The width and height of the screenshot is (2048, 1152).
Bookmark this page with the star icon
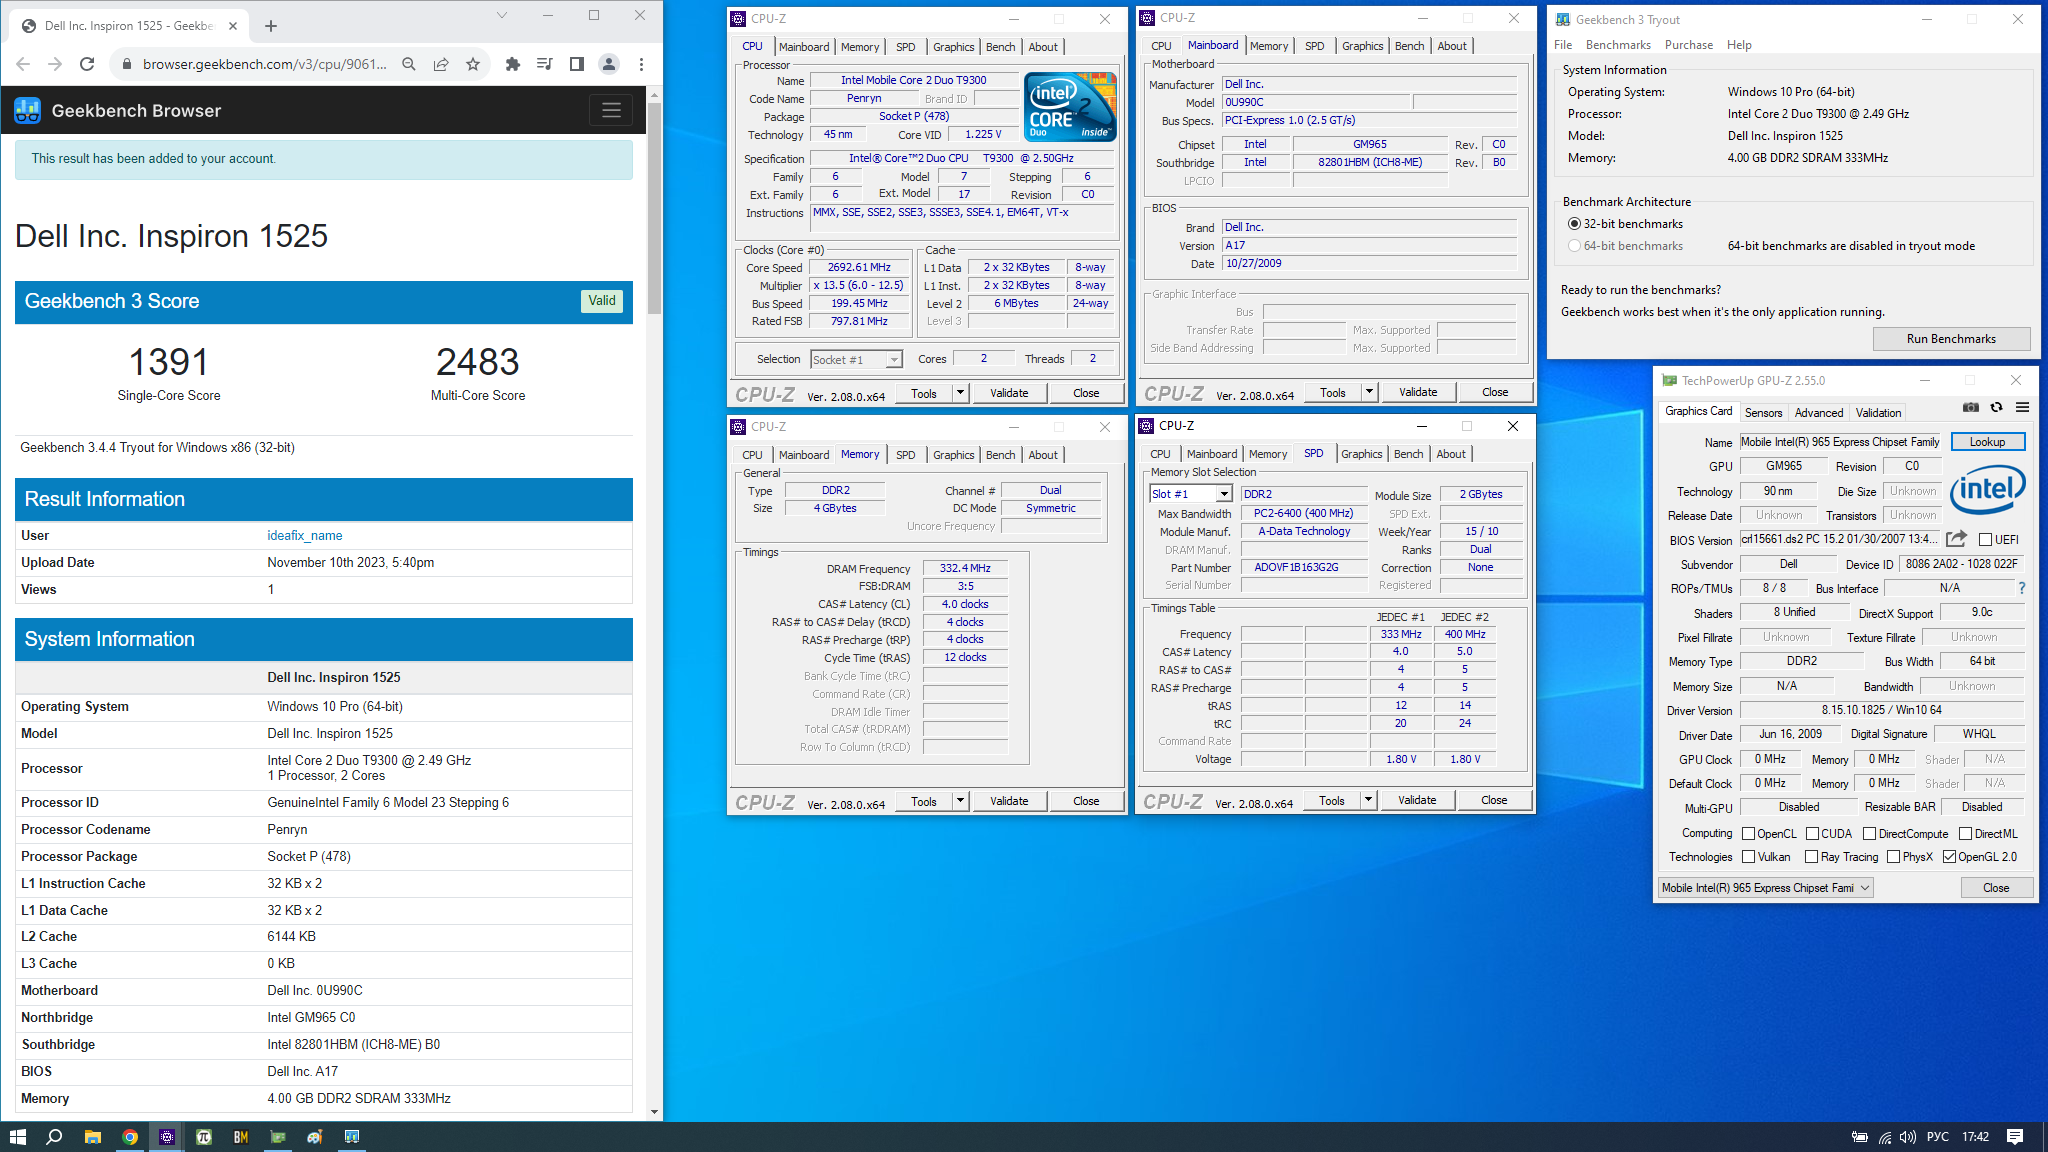click(473, 64)
